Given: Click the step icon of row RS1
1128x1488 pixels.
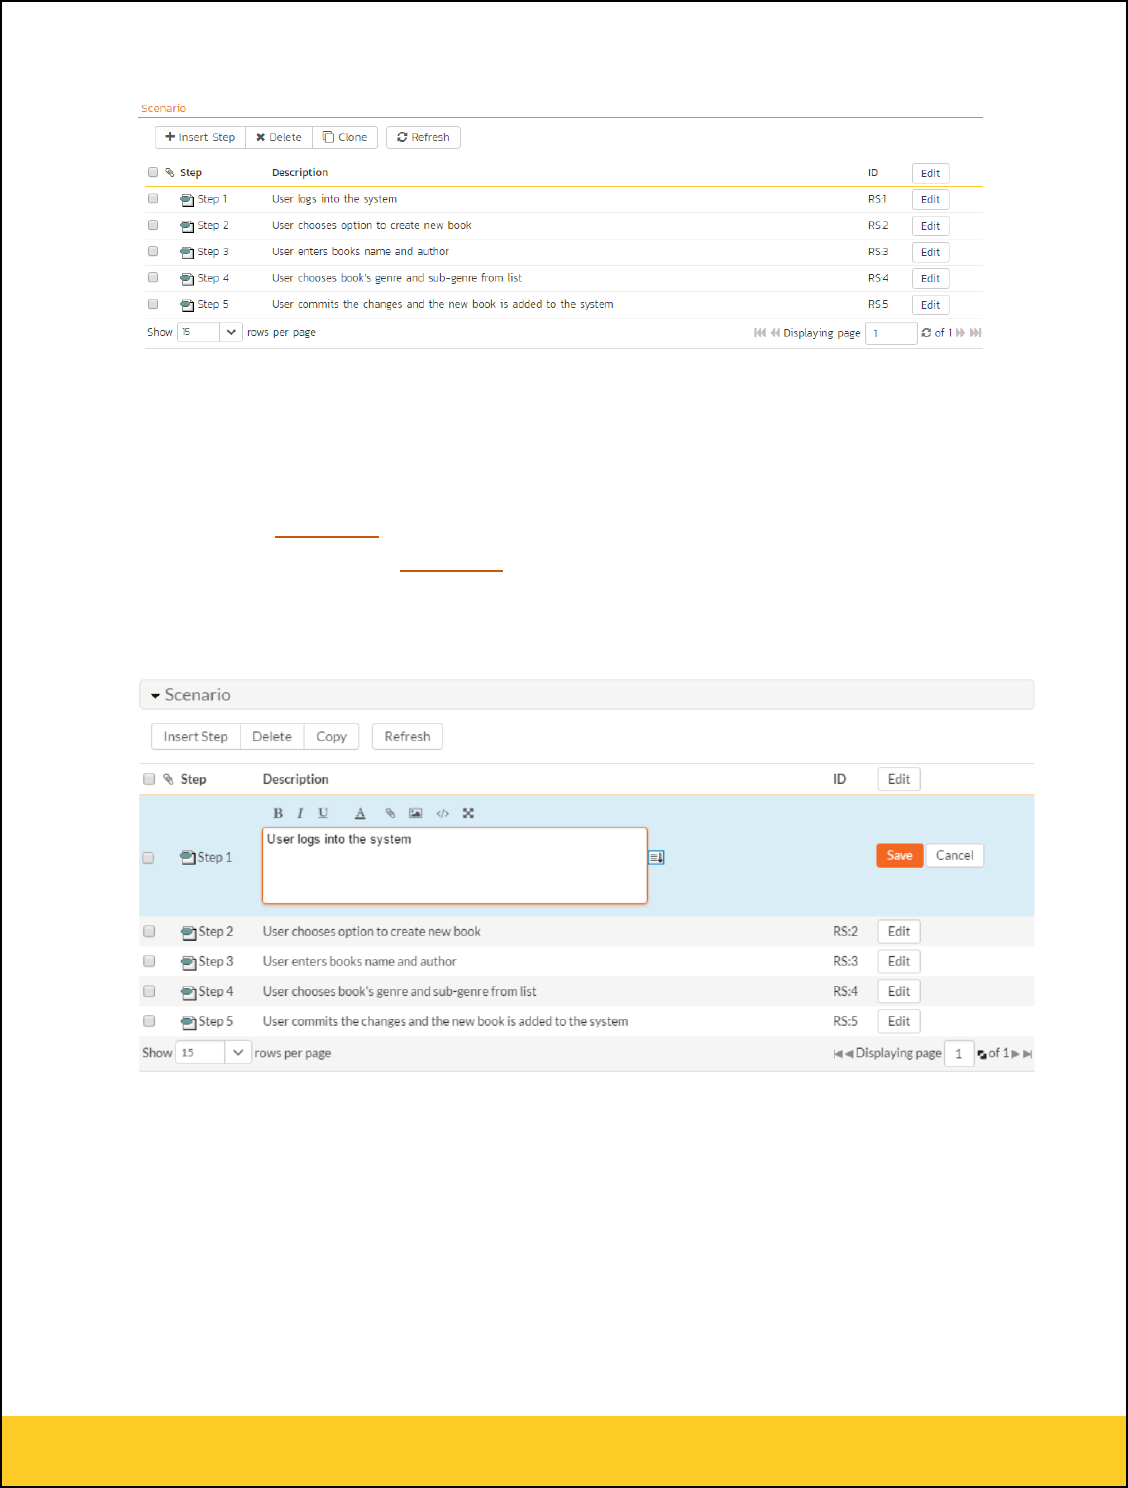Looking at the screenshot, I should coord(187,200).
